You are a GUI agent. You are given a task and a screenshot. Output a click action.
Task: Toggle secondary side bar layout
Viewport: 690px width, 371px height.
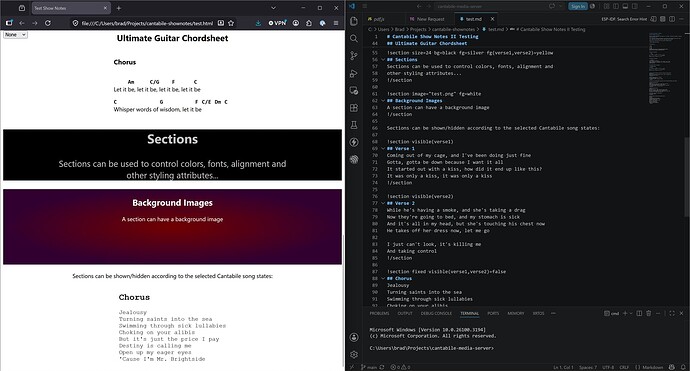pos(635,6)
